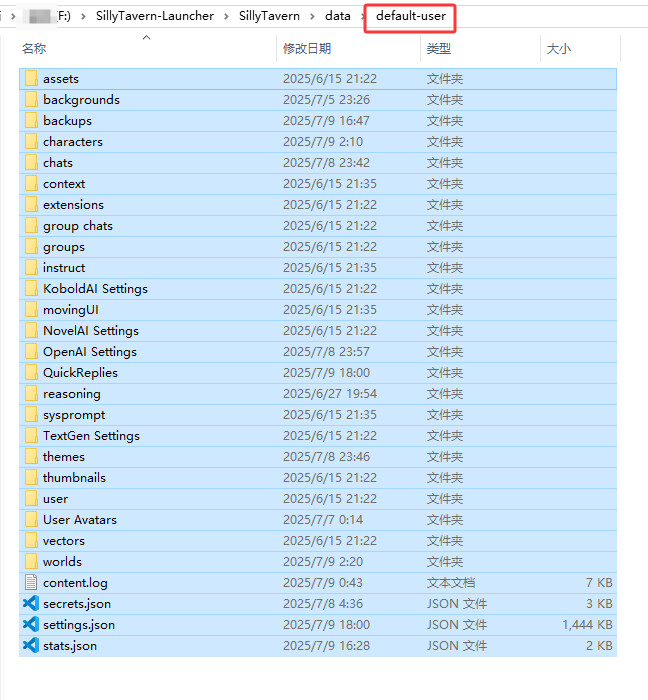
Task: Click the worlds folder icon
Action: pos(30,561)
